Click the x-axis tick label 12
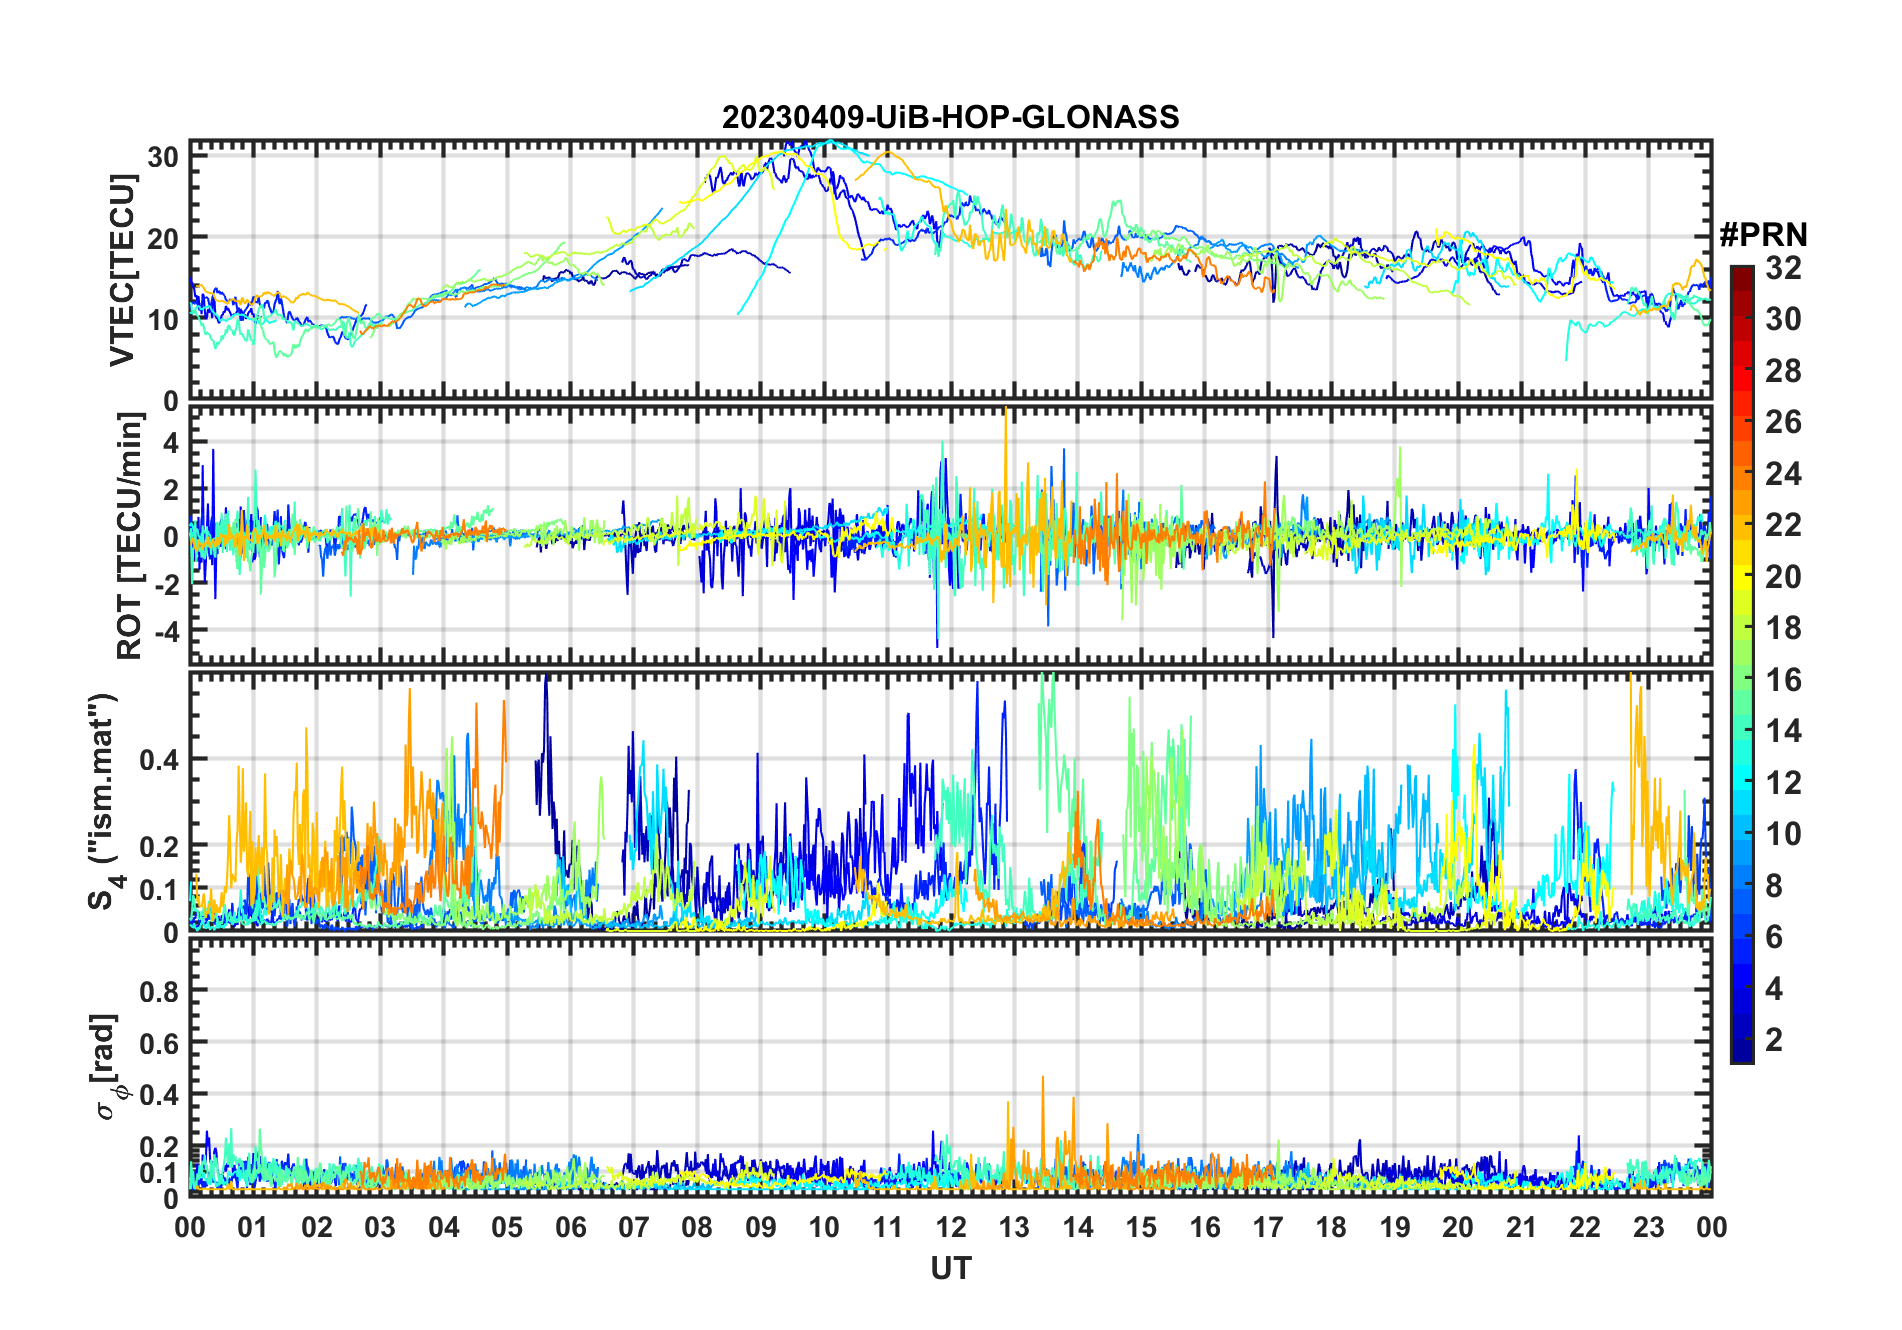Image resolution: width=1902 pixels, height=1330 pixels. (x=950, y=1227)
